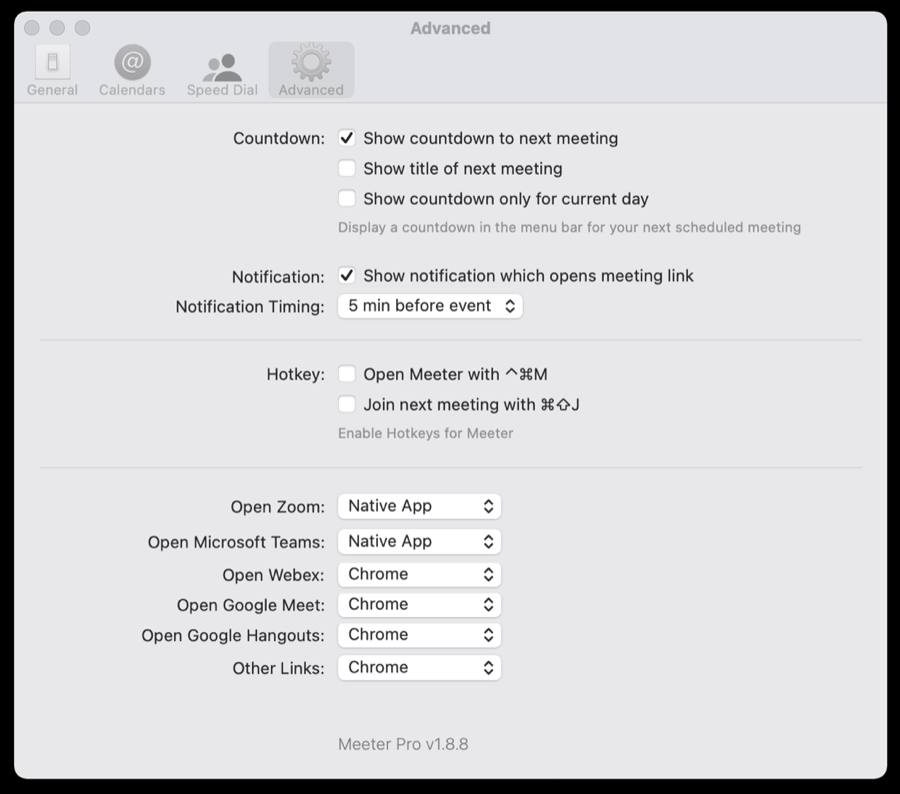900x794 pixels.
Task: Open the Notification Timing dropdown
Action: click(x=430, y=306)
